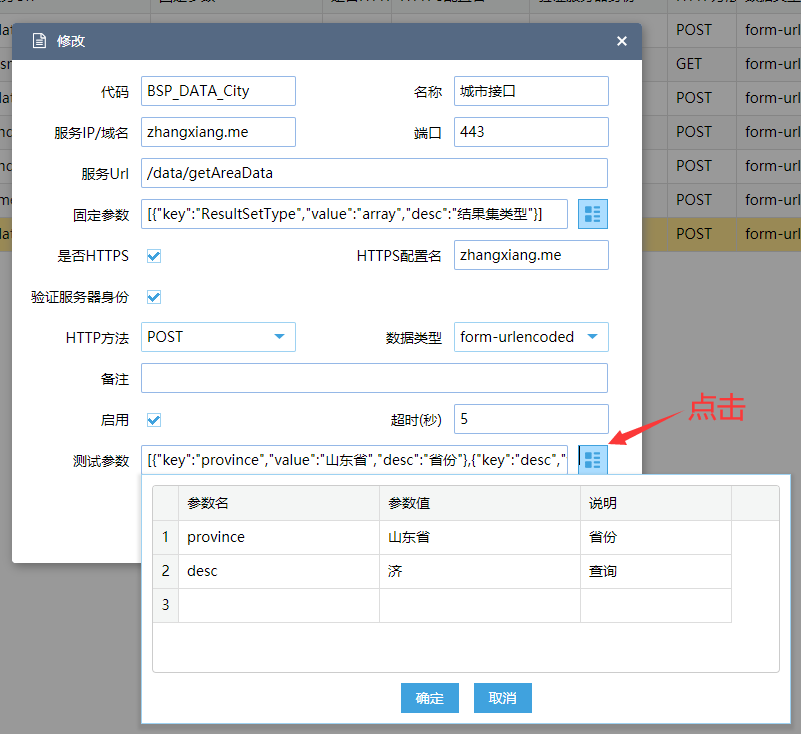Viewport: 801px width, 734px height.
Task: Click the document icon in the 修改 title bar
Action: coord(38,41)
